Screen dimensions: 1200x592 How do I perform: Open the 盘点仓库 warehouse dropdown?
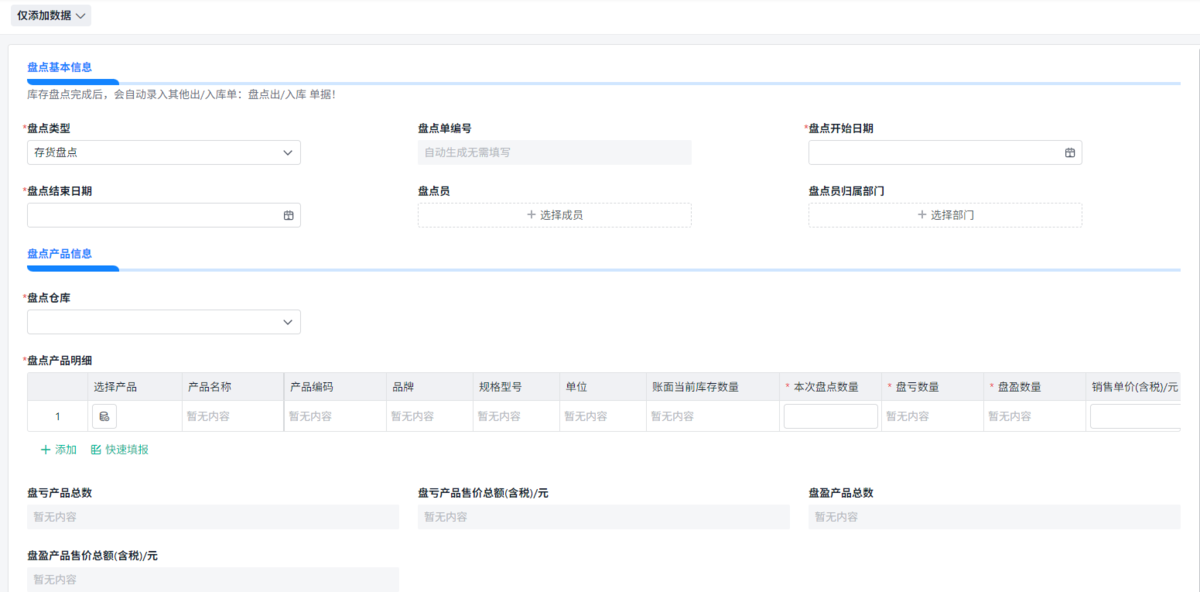pos(164,322)
